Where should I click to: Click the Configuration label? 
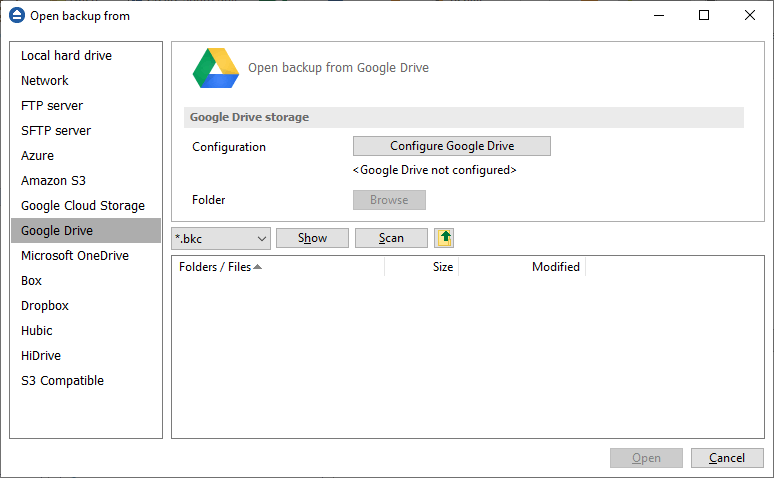pos(229,147)
